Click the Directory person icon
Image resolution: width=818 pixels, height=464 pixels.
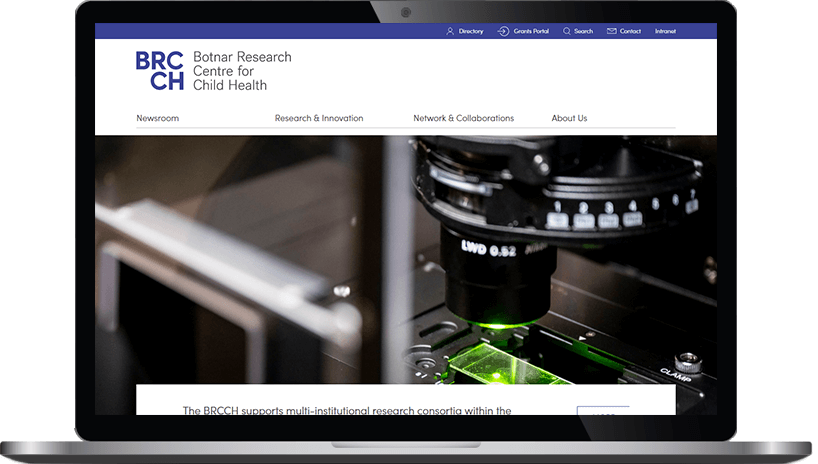450,31
